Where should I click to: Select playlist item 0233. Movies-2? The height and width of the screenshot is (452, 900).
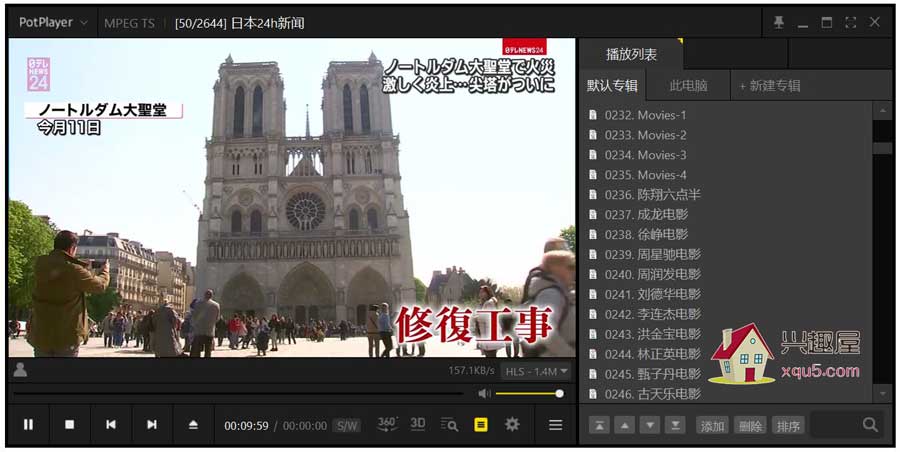[x=726, y=136]
